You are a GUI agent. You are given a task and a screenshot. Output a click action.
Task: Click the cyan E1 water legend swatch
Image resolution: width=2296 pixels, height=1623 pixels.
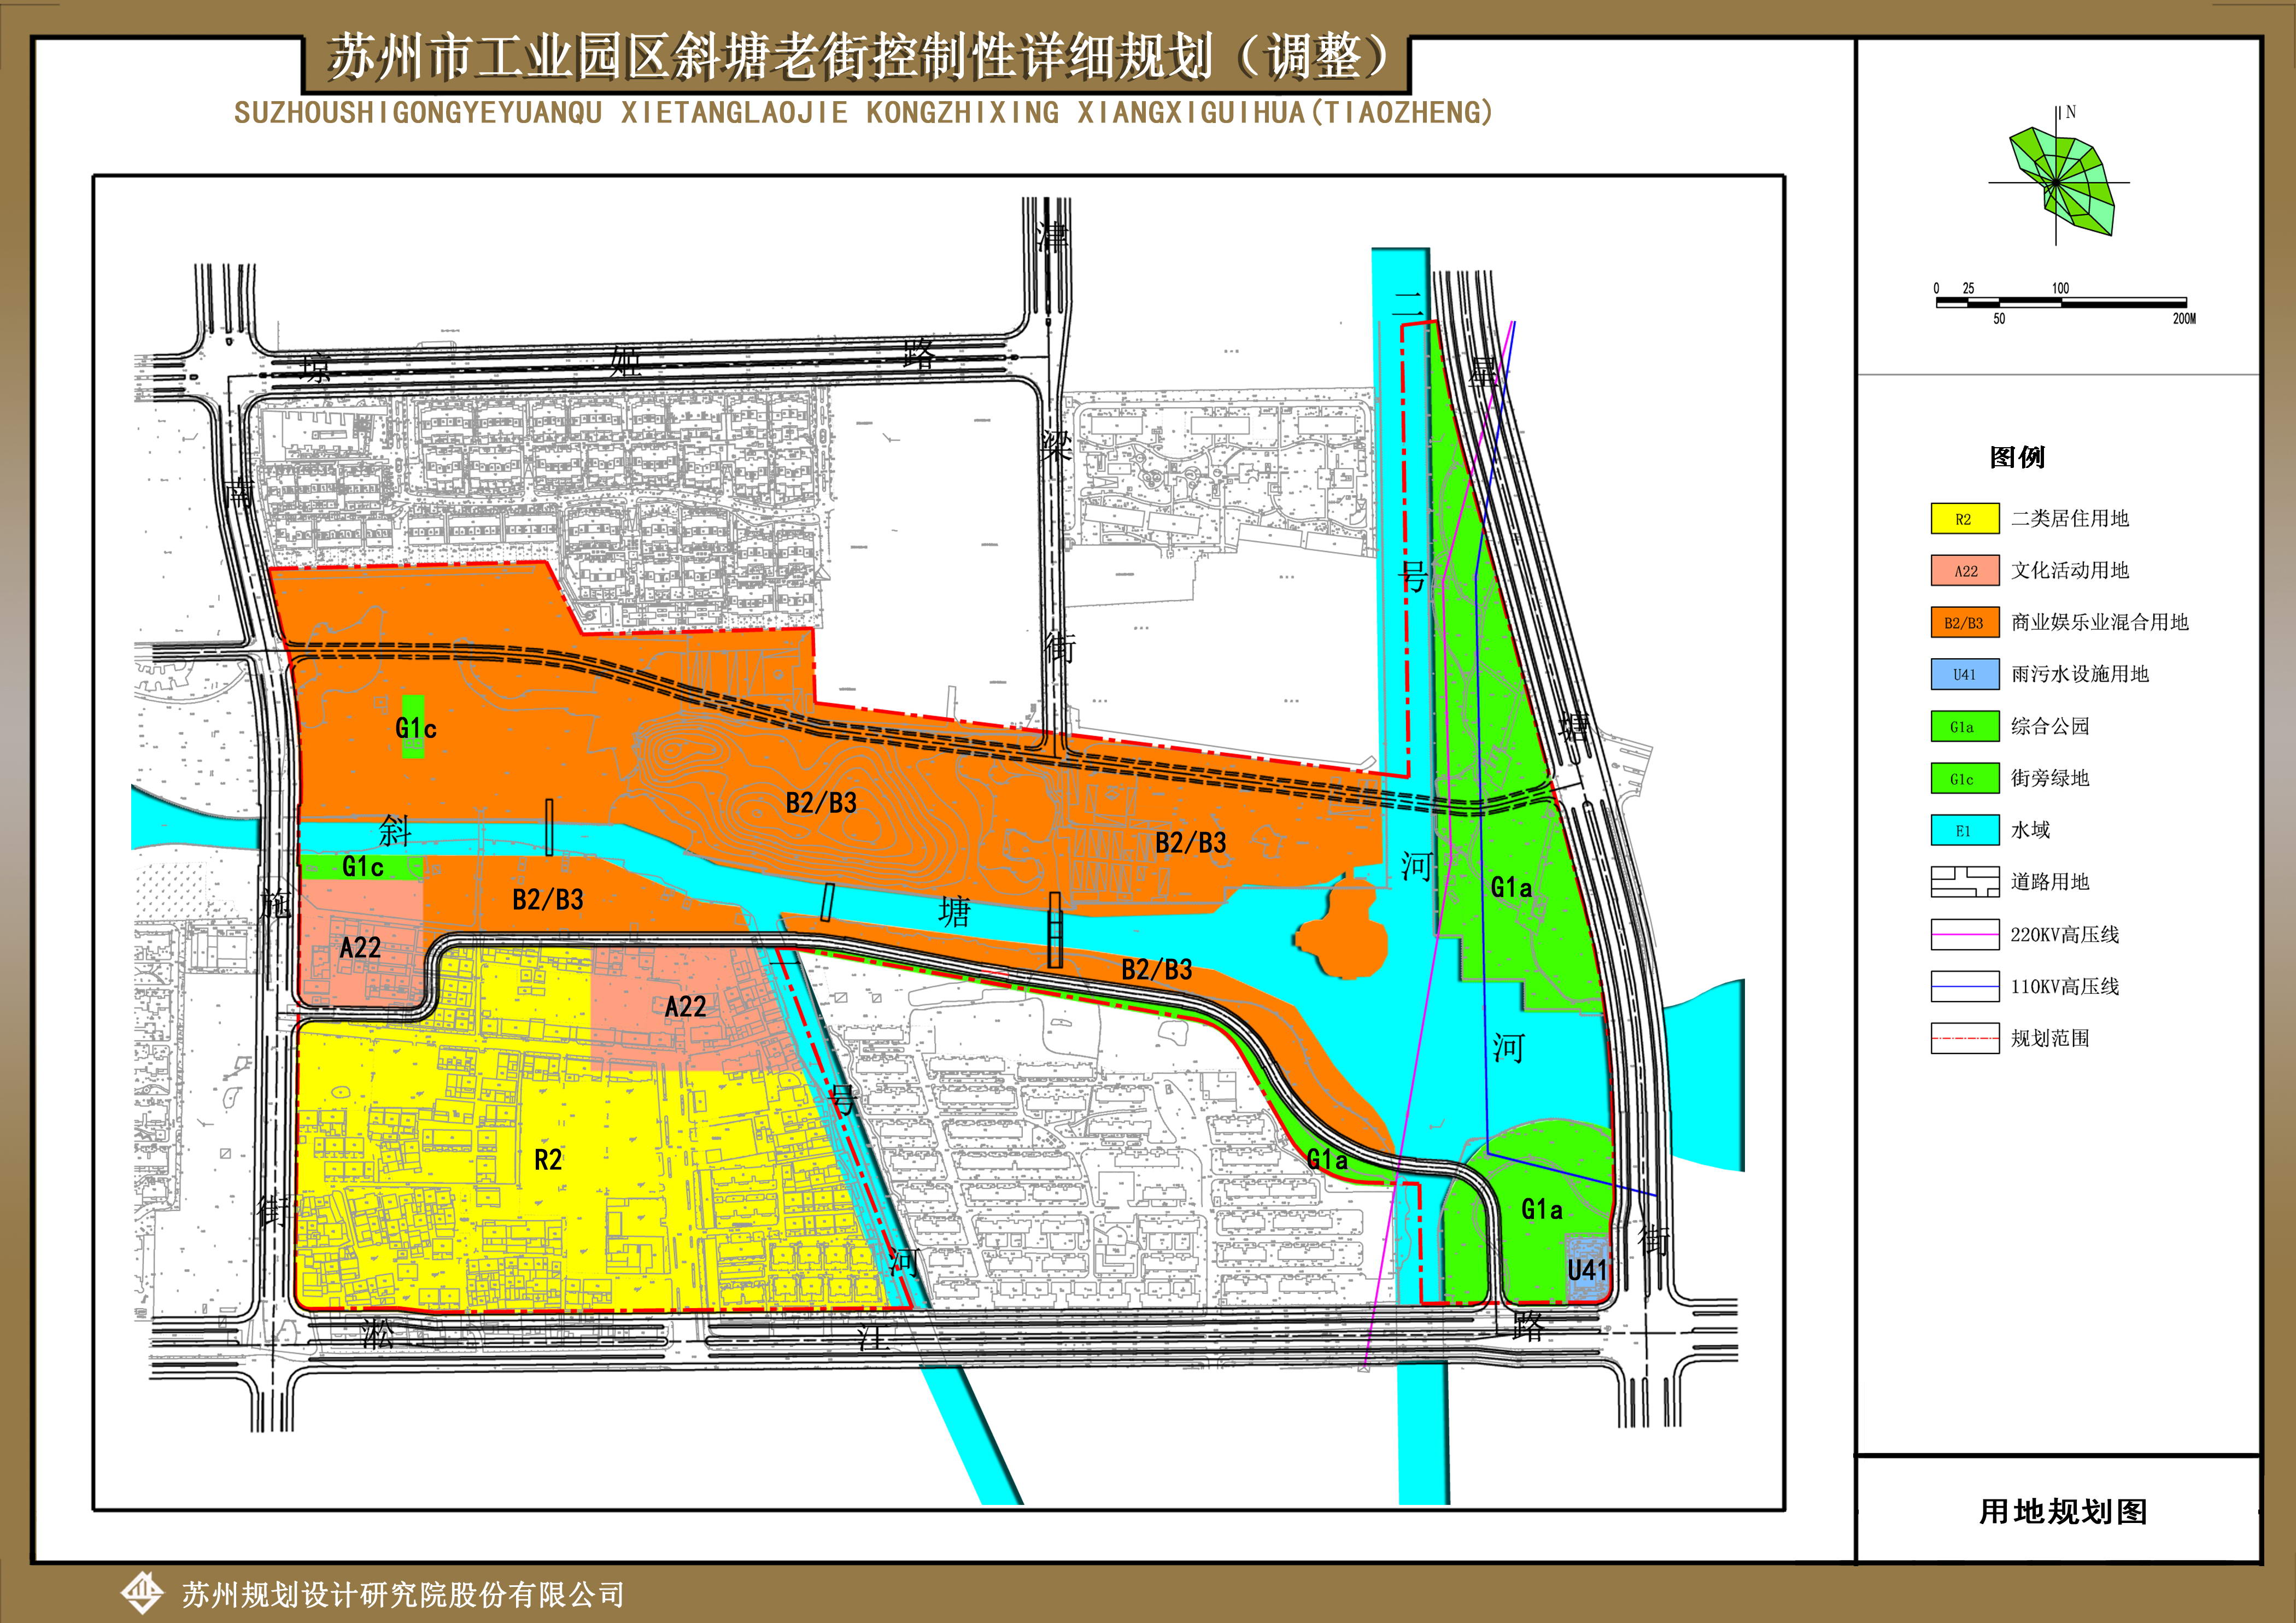1964,830
